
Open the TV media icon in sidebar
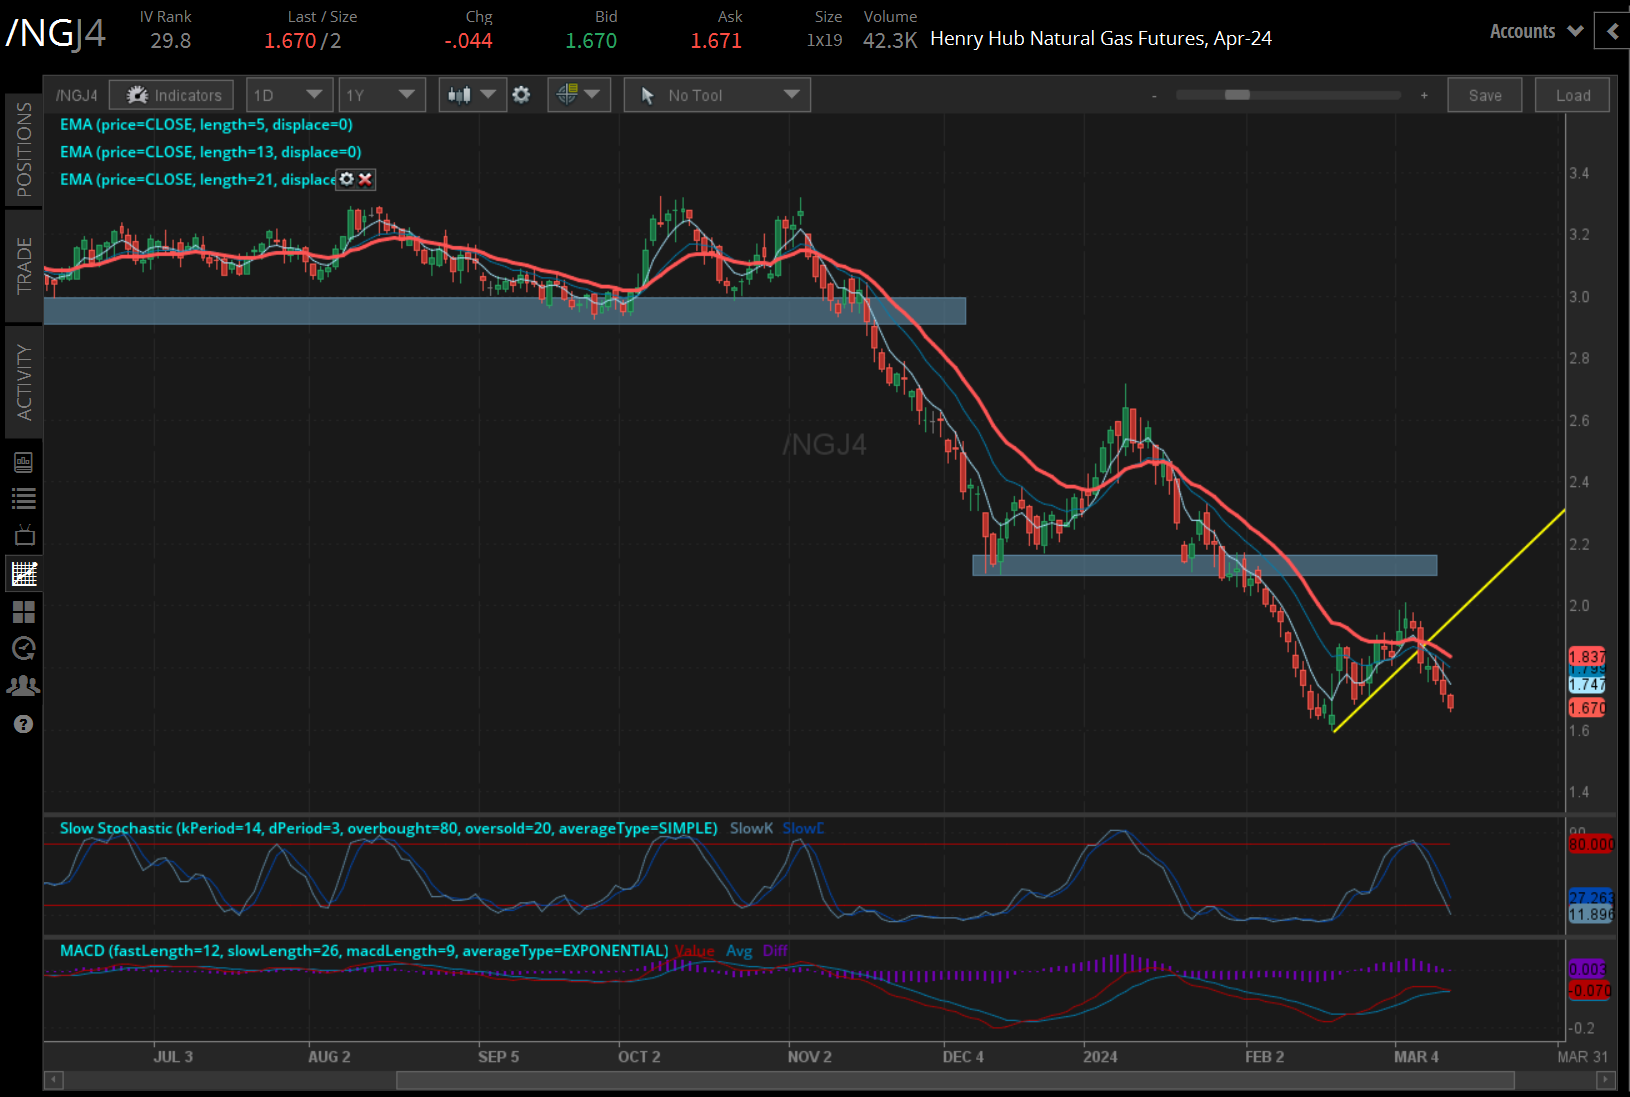click(x=23, y=535)
